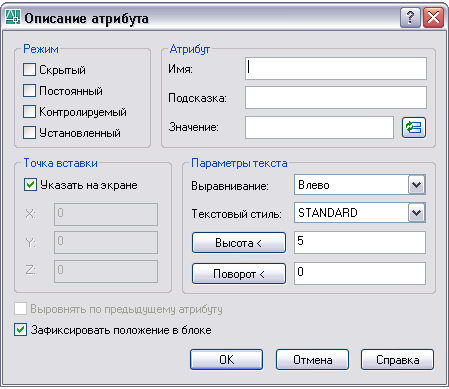
Task: Click the insert field icon next to Значение
Action: 414,127
